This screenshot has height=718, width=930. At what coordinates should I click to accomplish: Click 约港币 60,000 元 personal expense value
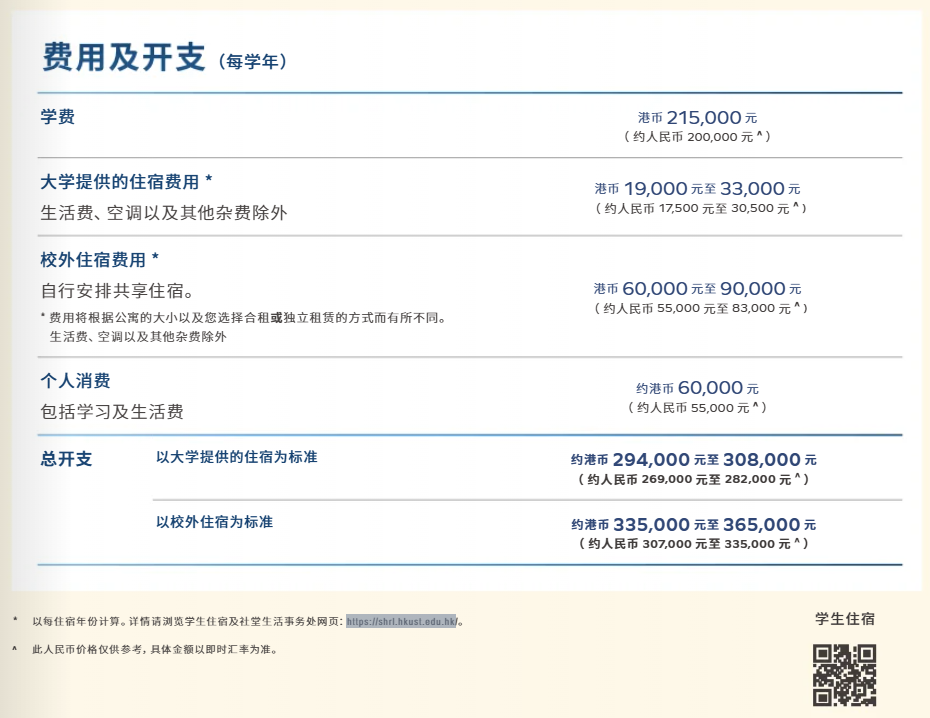(x=698, y=388)
